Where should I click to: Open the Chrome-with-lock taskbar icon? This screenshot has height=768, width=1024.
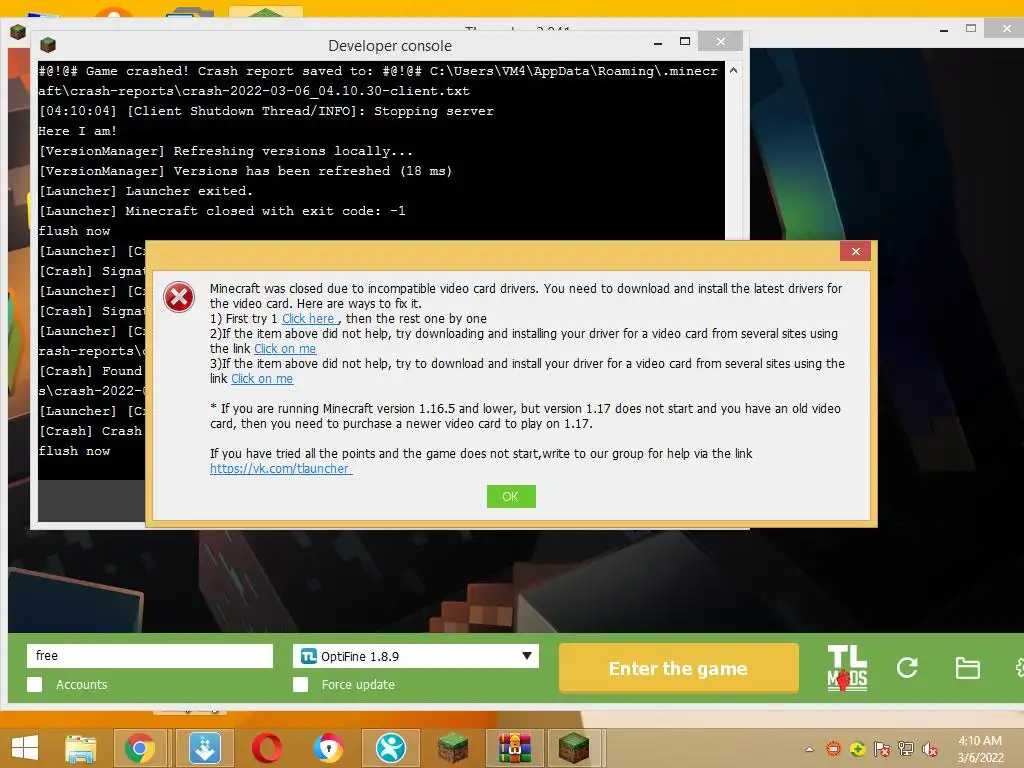tap(328, 748)
